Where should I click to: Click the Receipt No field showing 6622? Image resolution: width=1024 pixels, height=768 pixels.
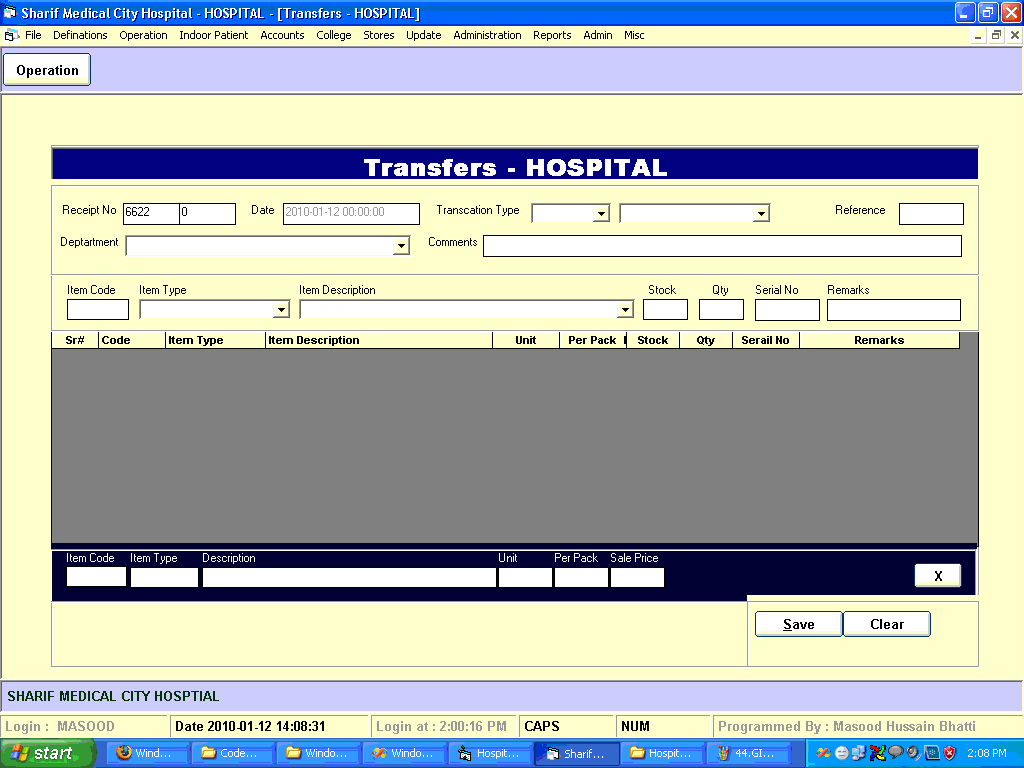point(151,213)
